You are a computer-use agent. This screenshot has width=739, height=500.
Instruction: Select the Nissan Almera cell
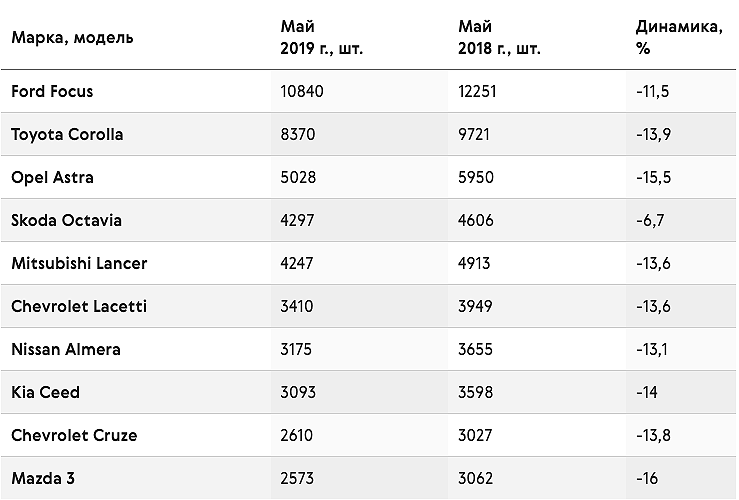coord(66,349)
